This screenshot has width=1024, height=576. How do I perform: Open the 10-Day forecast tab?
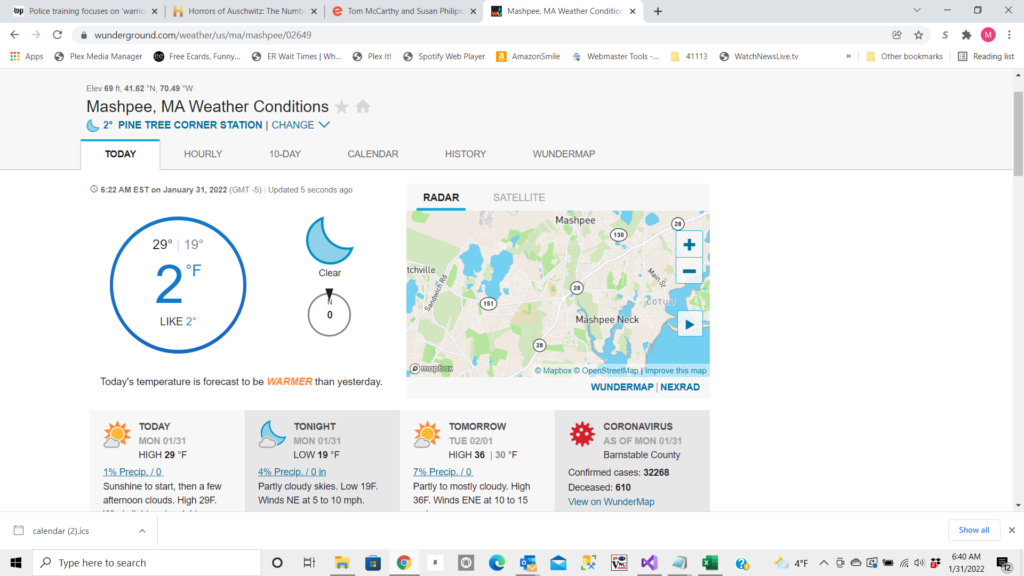[x=284, y=154]
